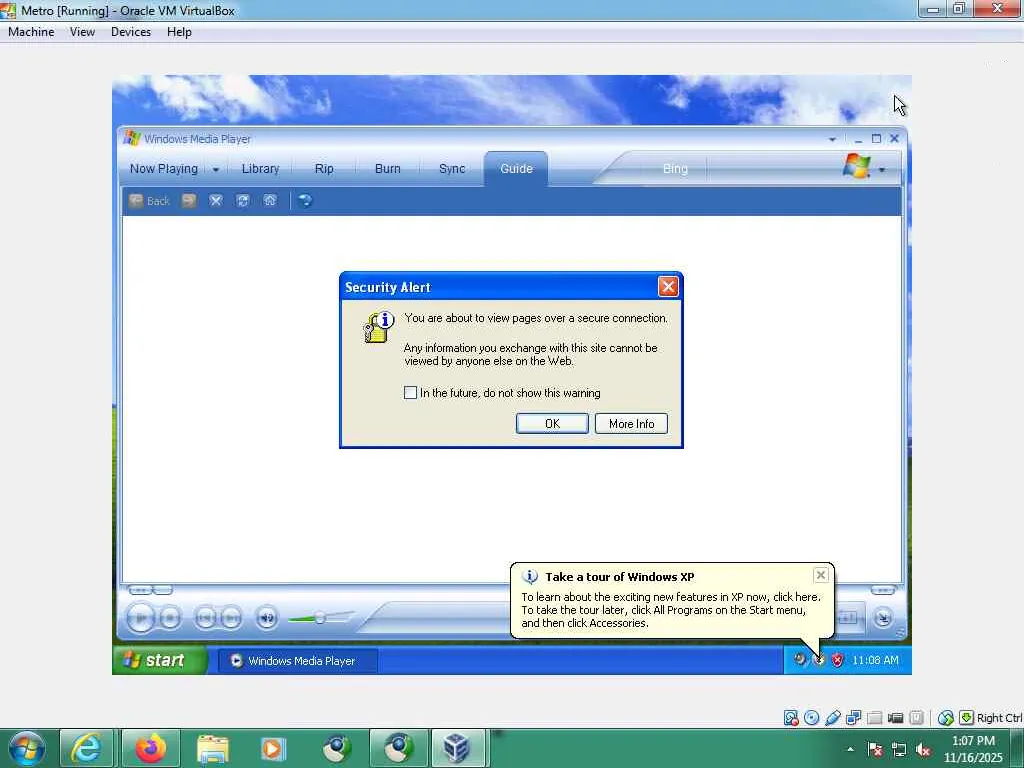
Task: Switch to the Sync tab
Action: [452, 168]
